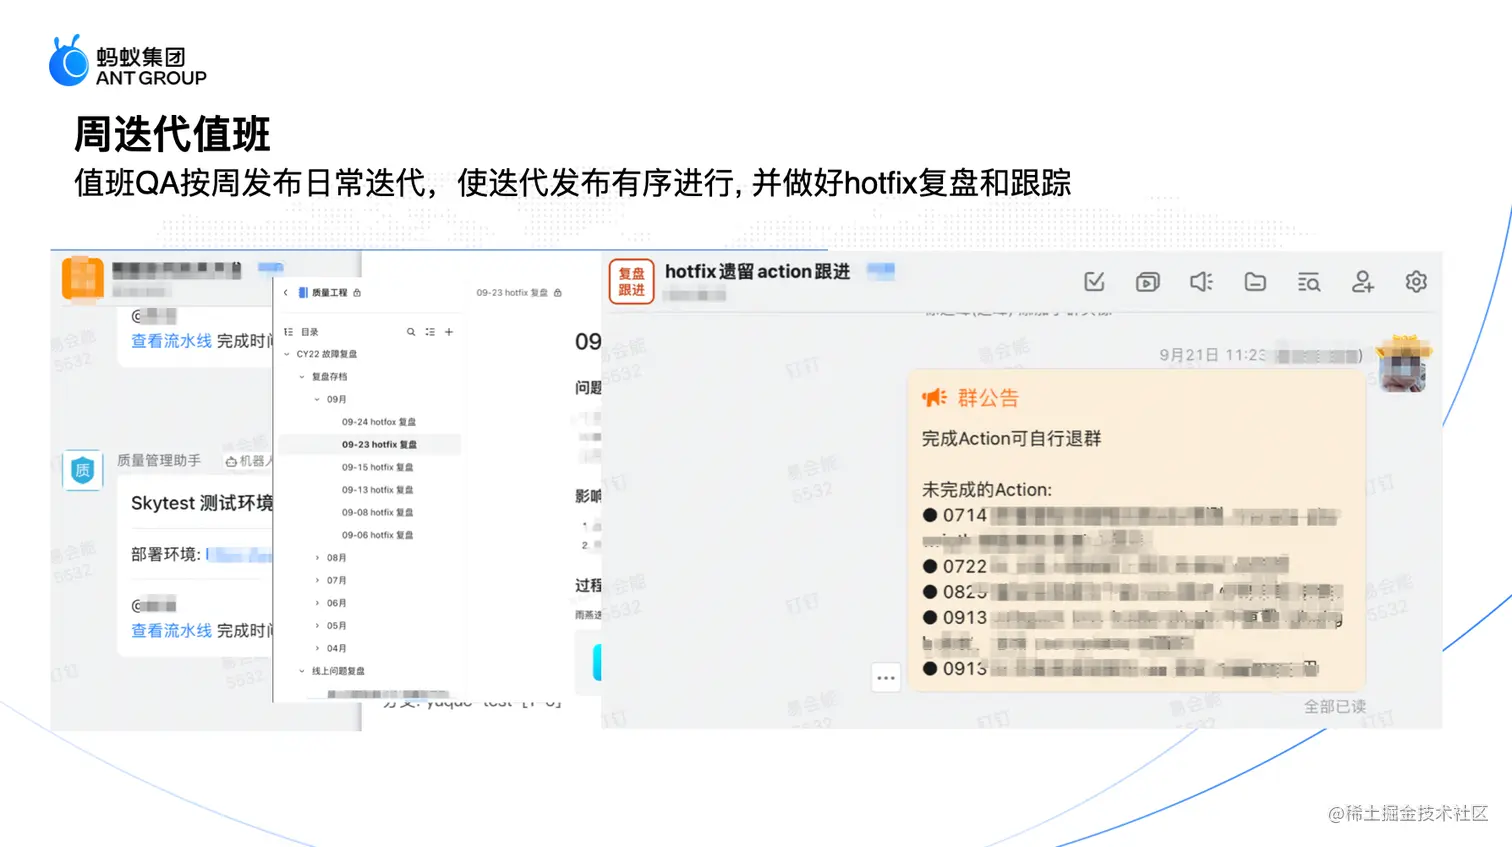1512x847 pixels.
Task: Collapse the 09月 folder
Action: pos(317,399)
